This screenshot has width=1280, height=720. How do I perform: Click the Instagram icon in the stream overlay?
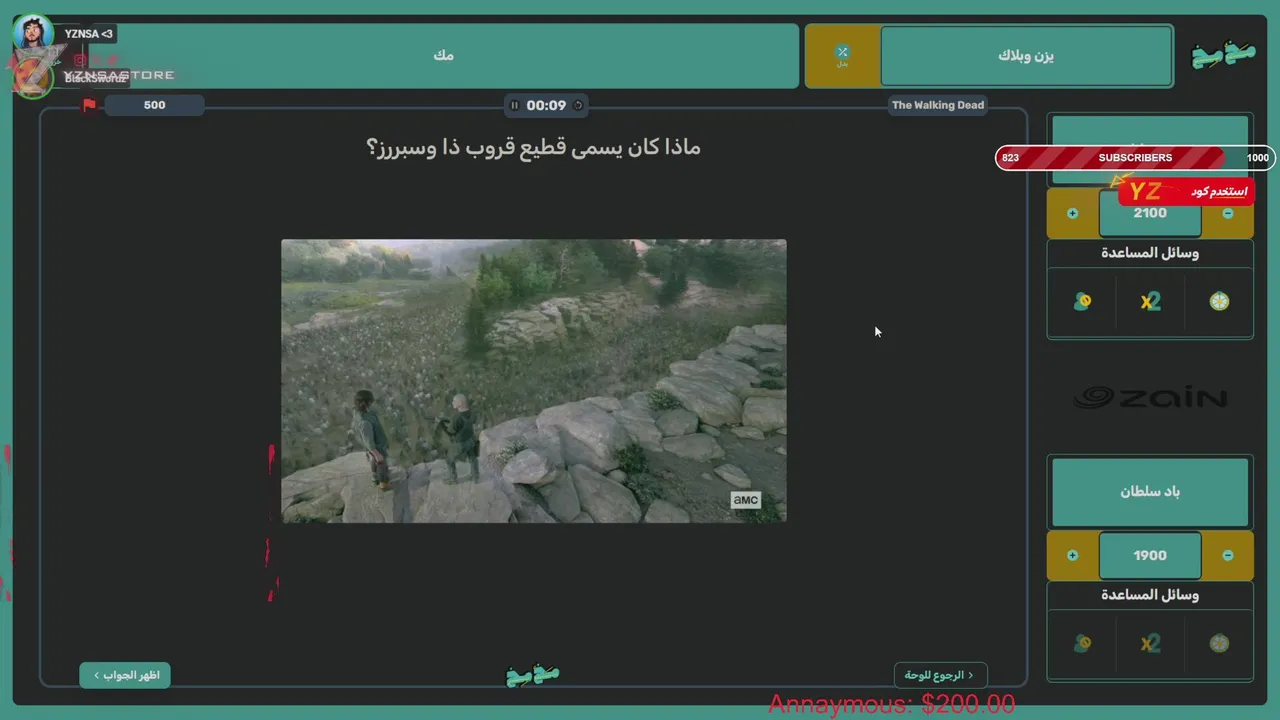click(80, 60)
